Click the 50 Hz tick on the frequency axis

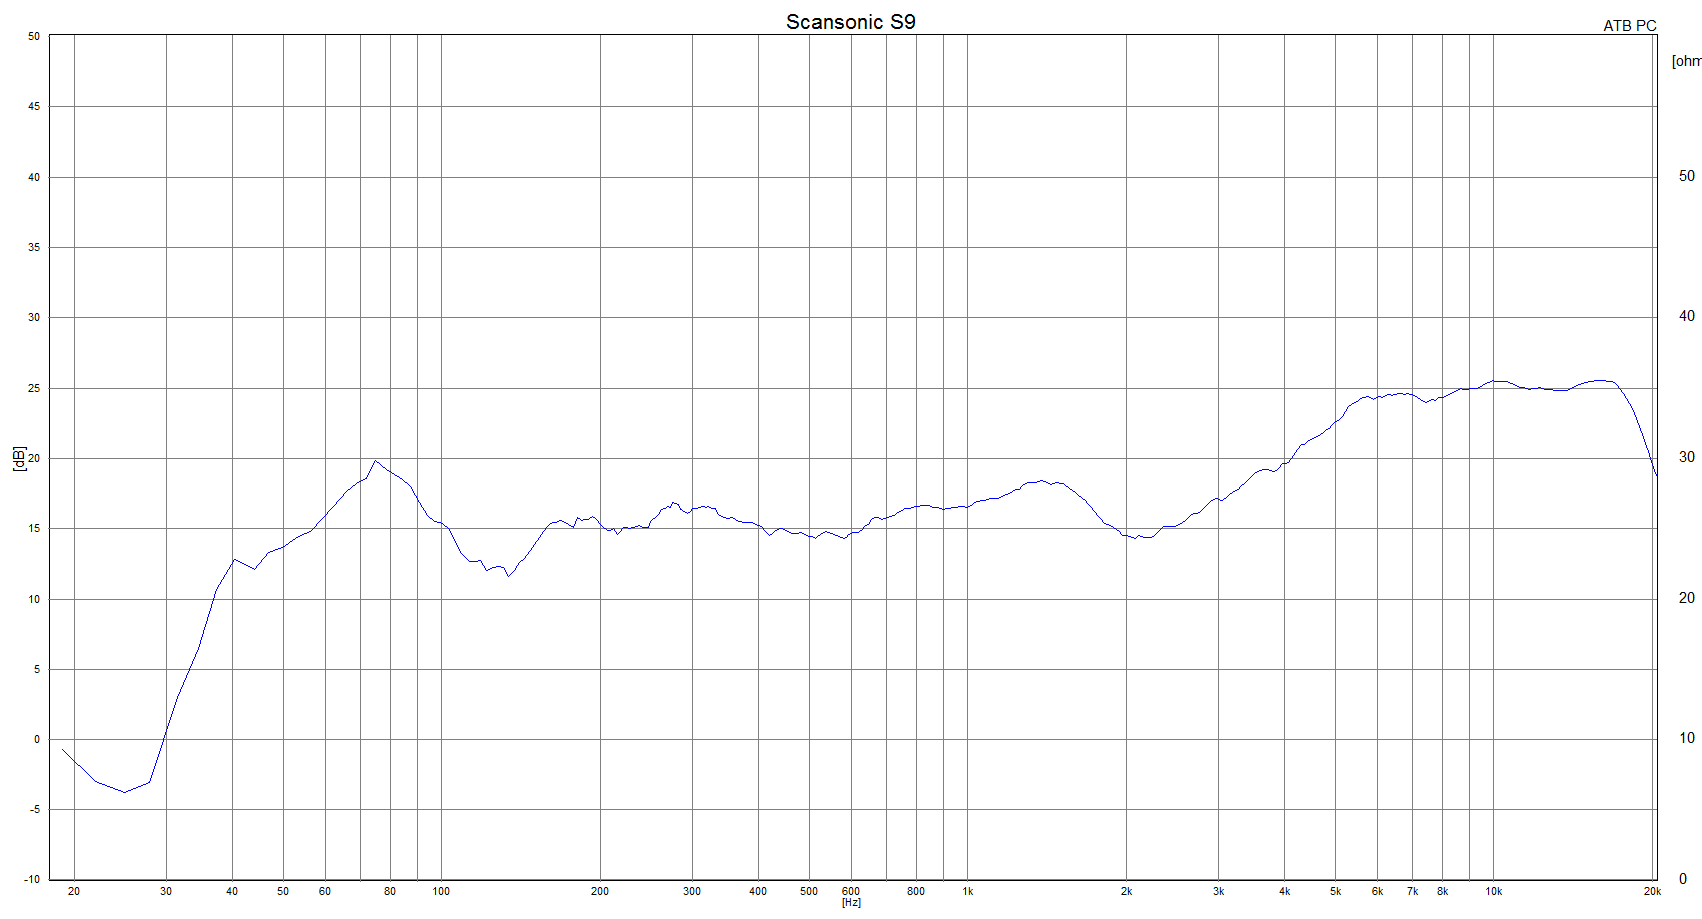pyautogui.click(x=283, y=891)
